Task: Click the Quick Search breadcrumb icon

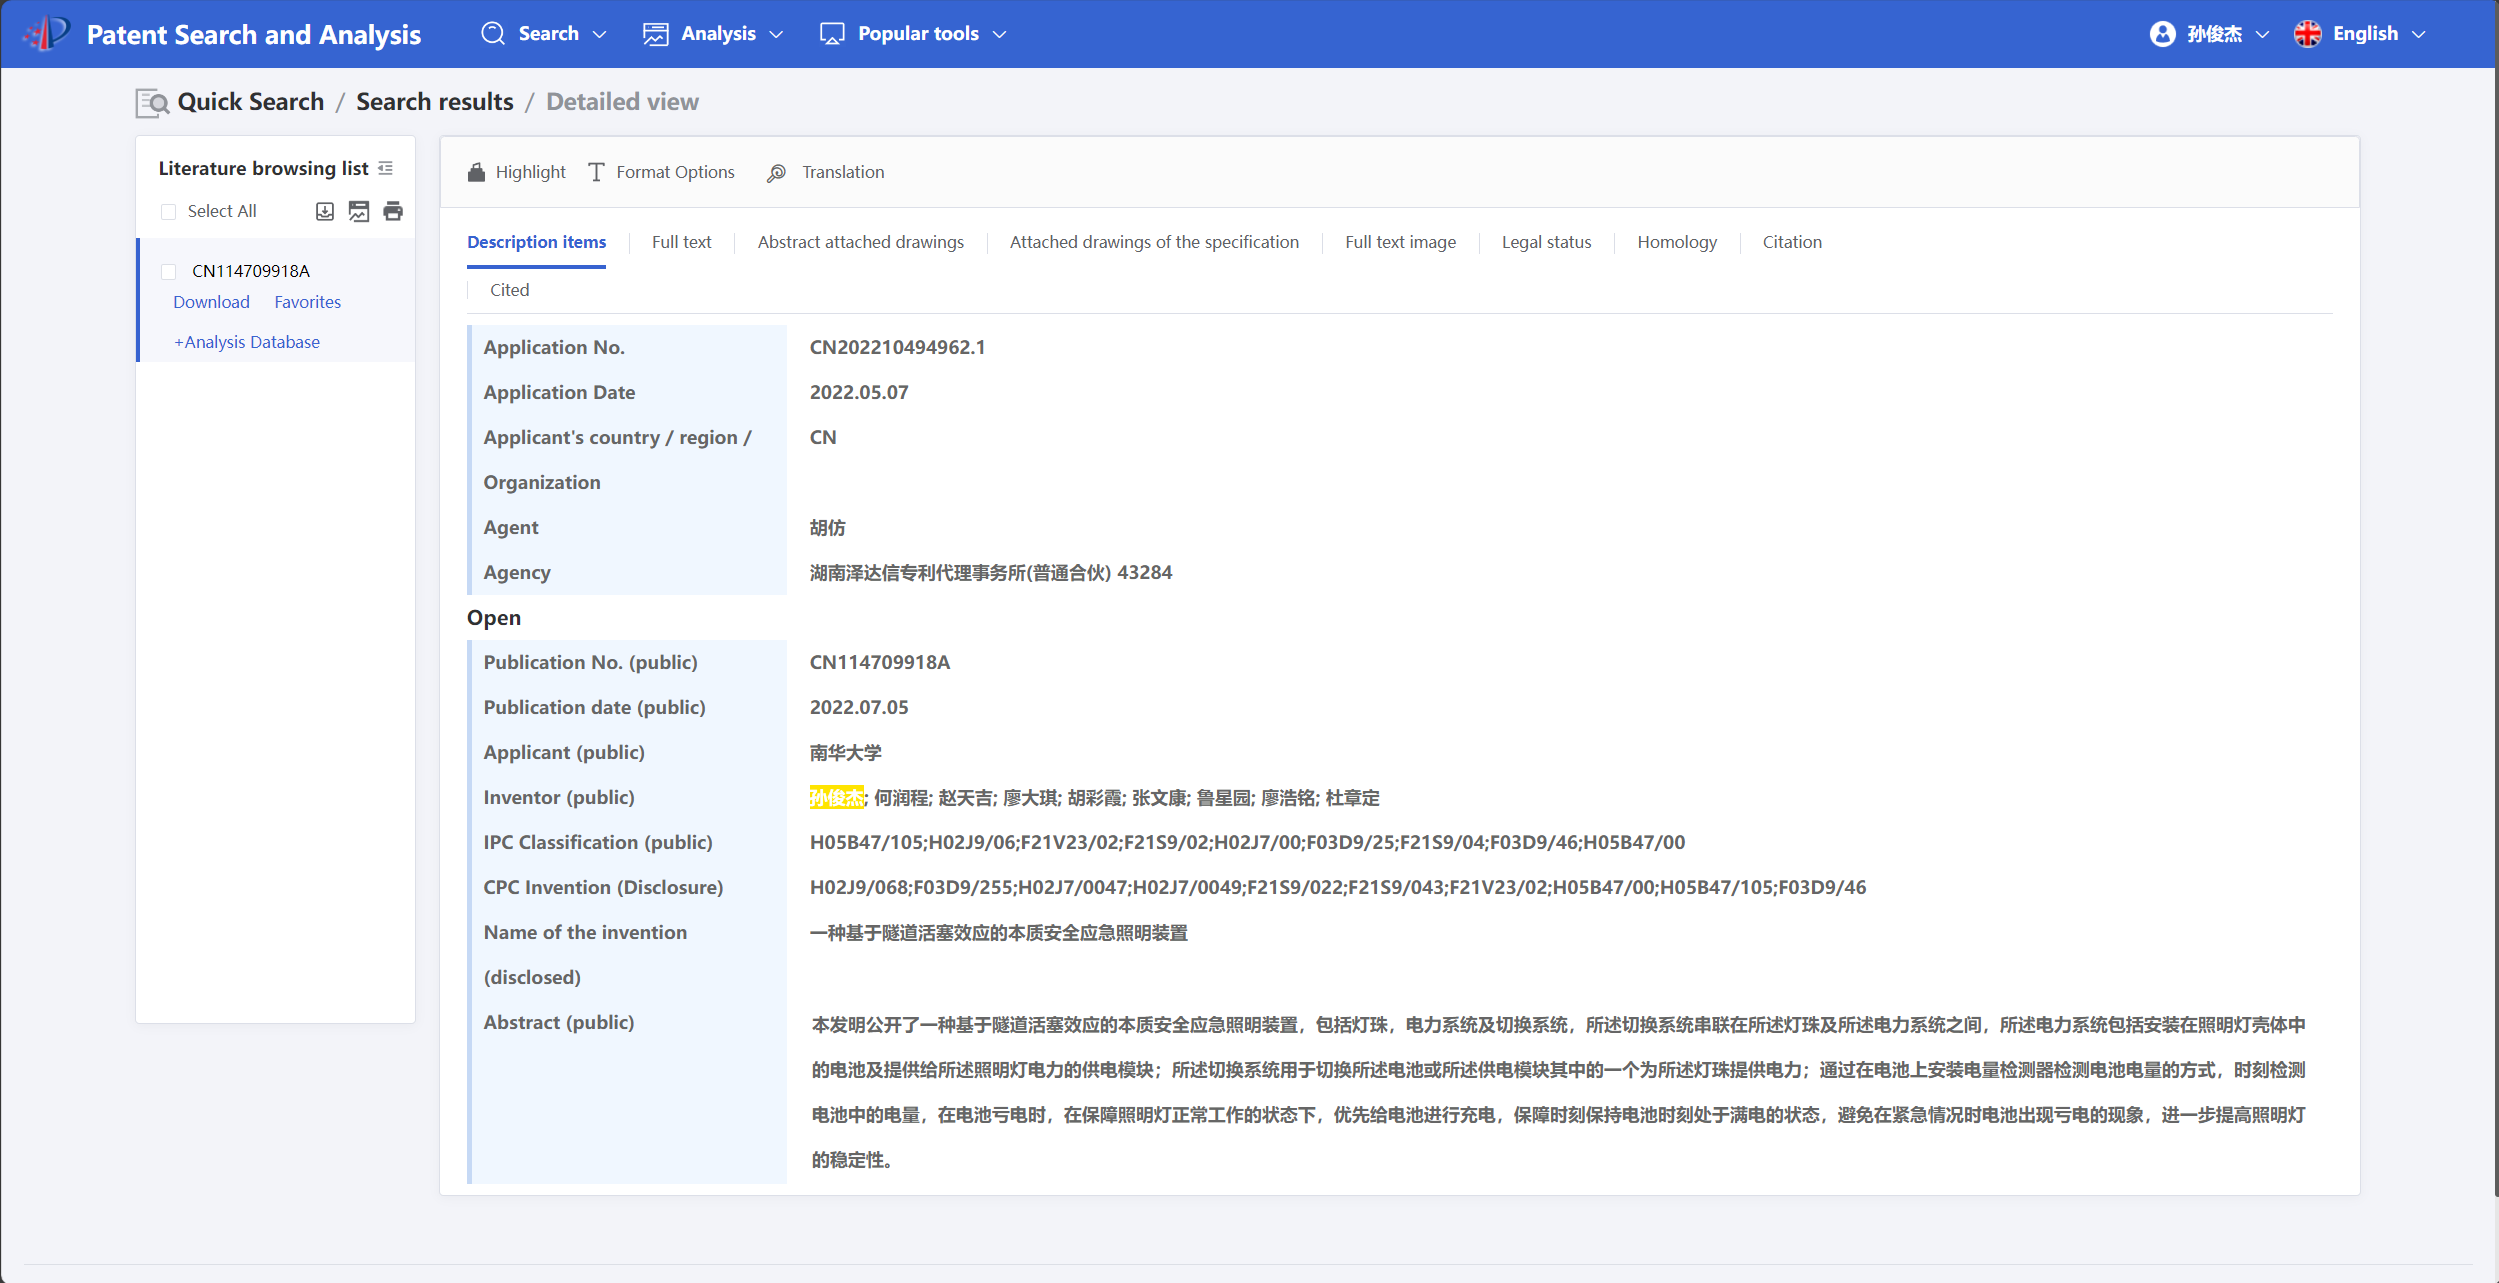Action: [152, 102]
